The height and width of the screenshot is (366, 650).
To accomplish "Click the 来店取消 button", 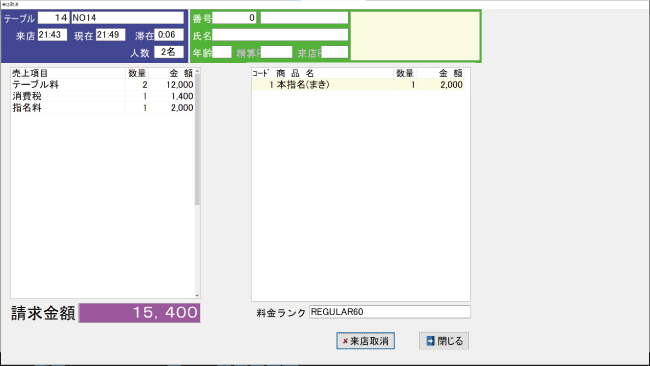I will (x=365, y=341).
